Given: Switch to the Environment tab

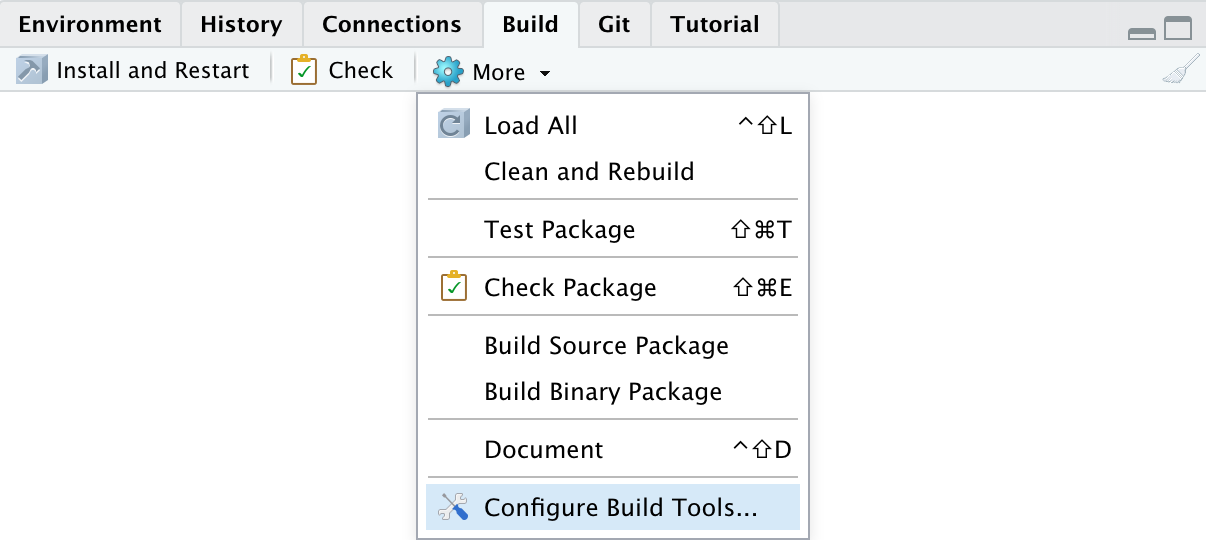Looking at the screenshot, I should (x=90, y=24).
